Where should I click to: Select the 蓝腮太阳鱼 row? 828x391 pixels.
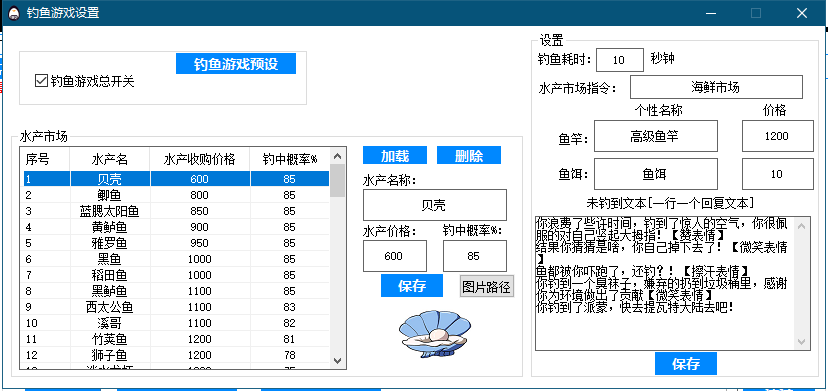(x=175, y=211)
